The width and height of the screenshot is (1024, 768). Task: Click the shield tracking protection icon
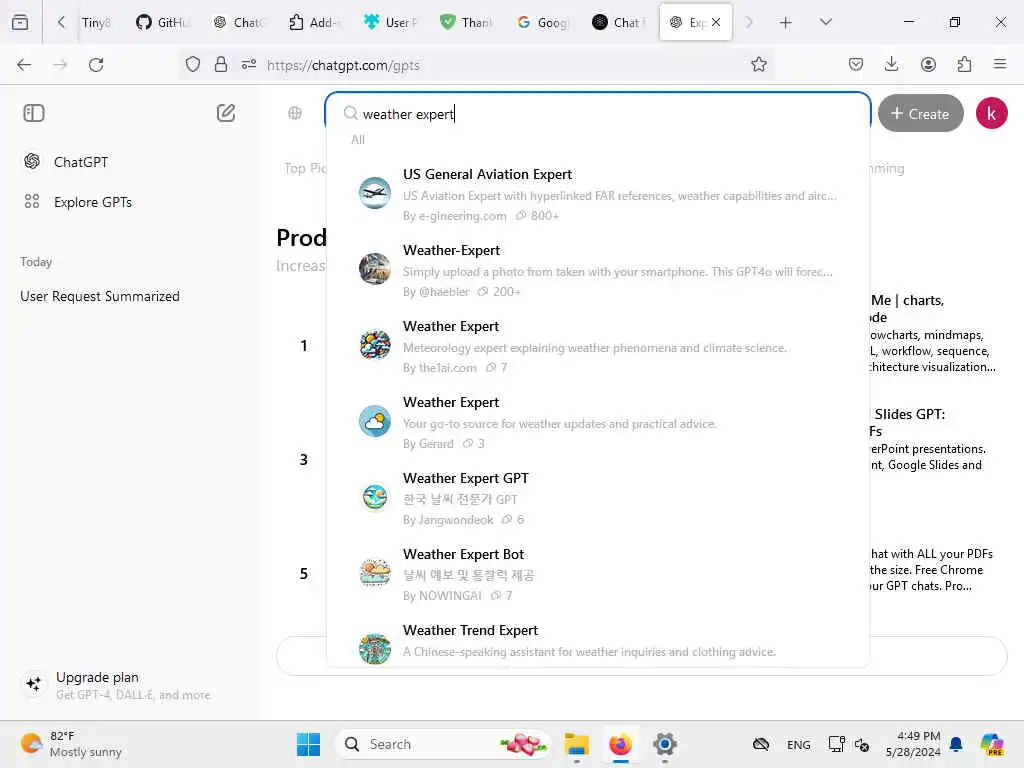click(x=193, y=64)
